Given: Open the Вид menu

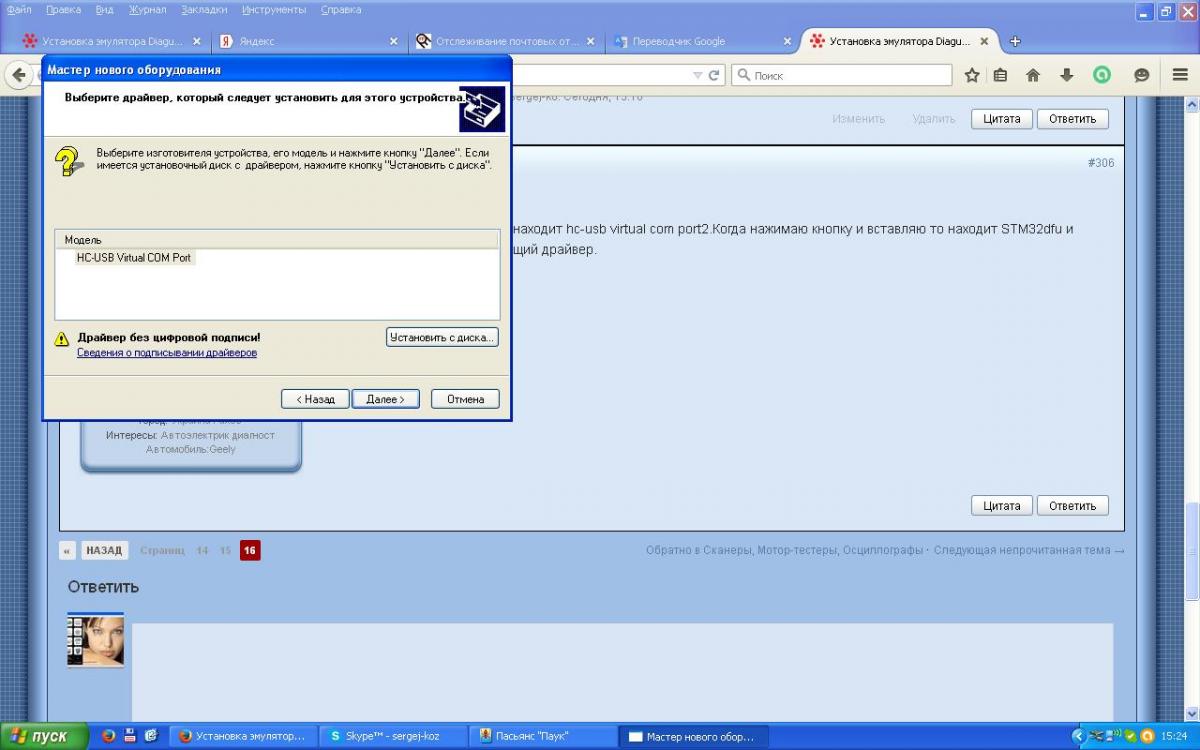Looking at the screenshot, I should (x=104, y=10).
